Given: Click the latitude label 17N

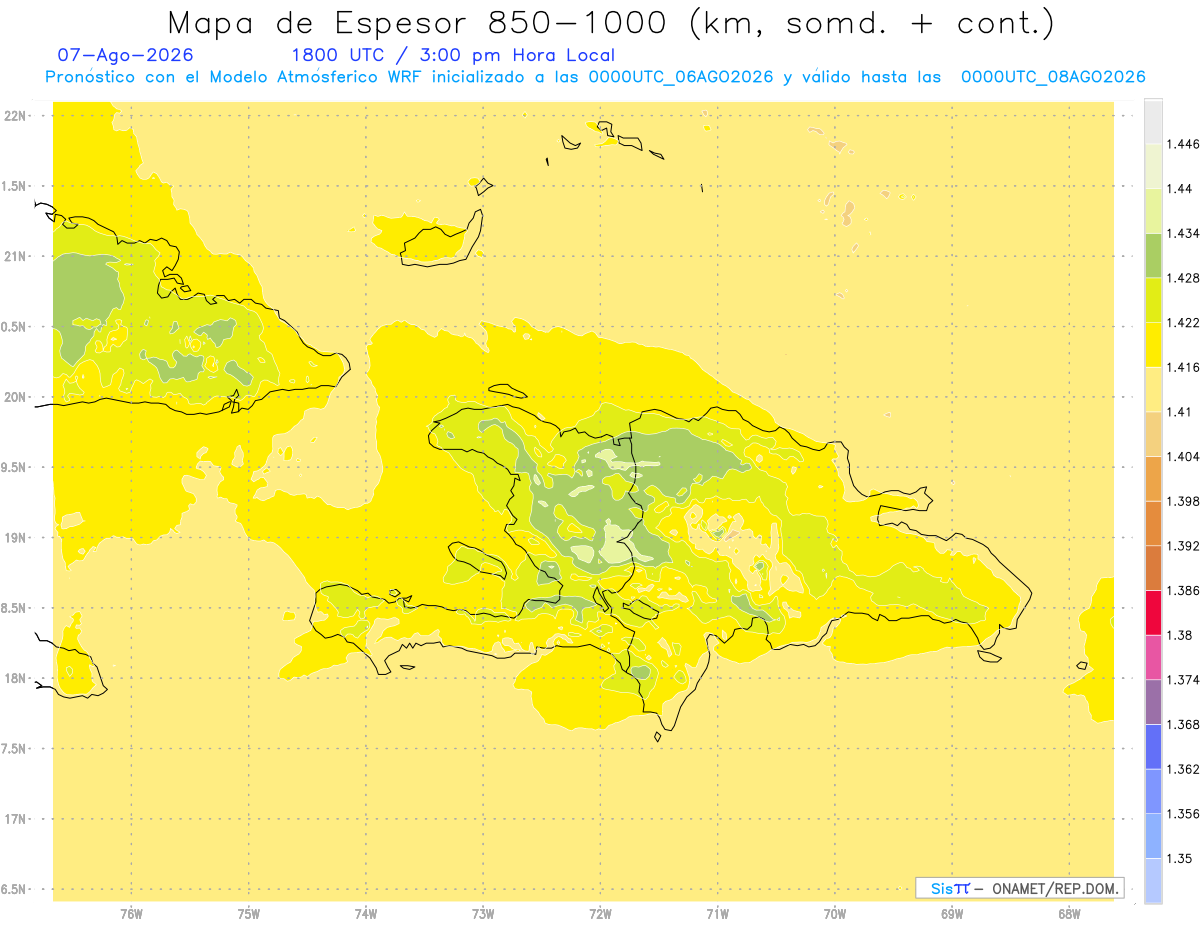Looking at the screenshot, I should [x=15, y=819].
